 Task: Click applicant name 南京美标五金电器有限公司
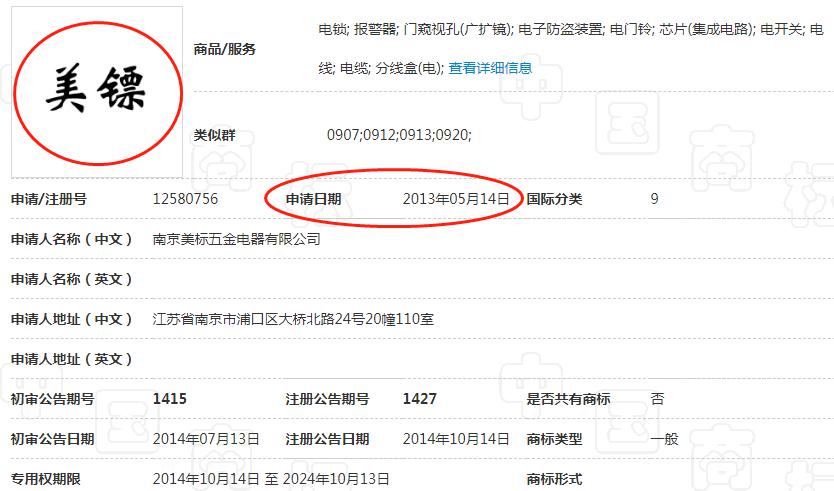[236, 239]
